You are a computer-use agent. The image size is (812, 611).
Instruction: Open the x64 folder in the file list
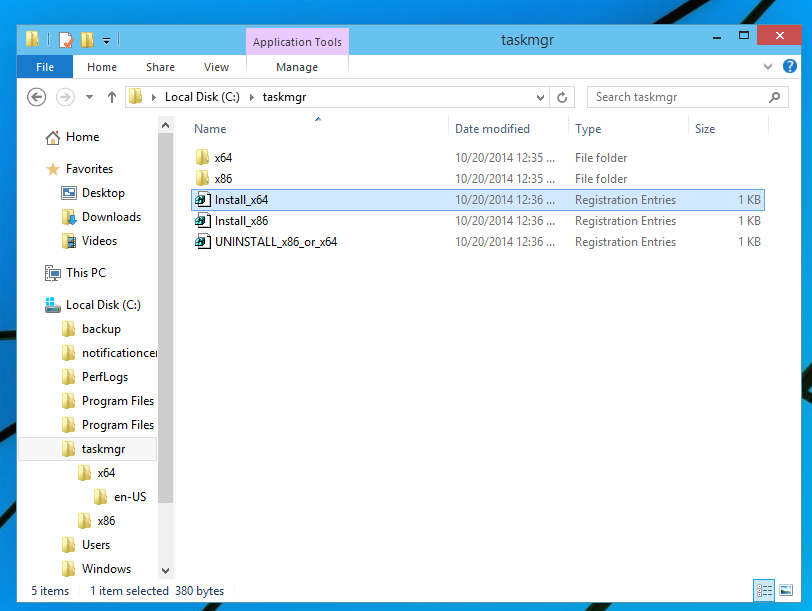[224, 157]
